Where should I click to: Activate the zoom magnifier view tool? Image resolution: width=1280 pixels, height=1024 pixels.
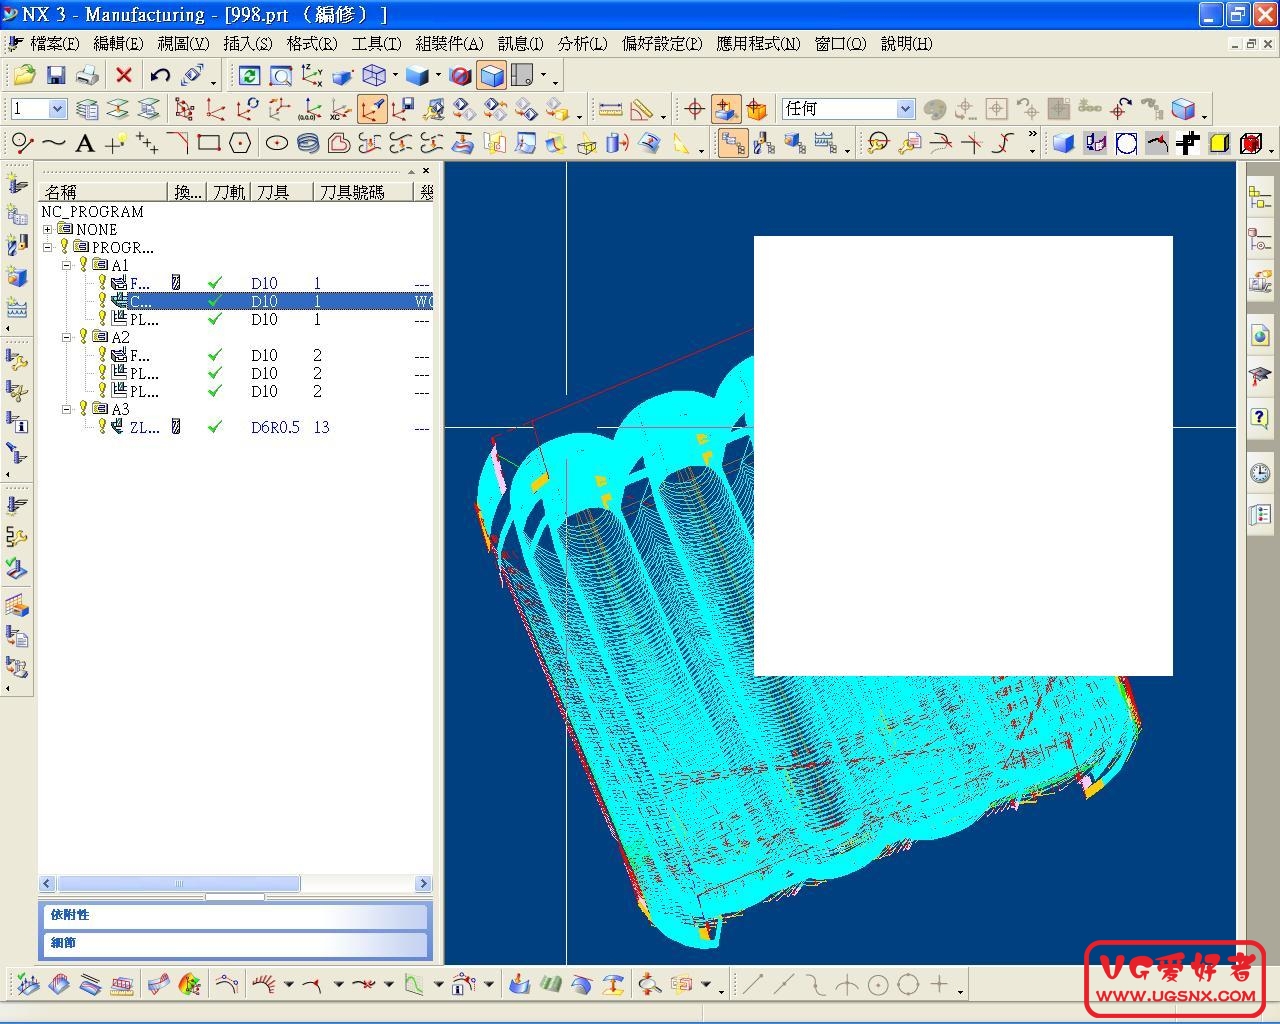click(281, 76)
